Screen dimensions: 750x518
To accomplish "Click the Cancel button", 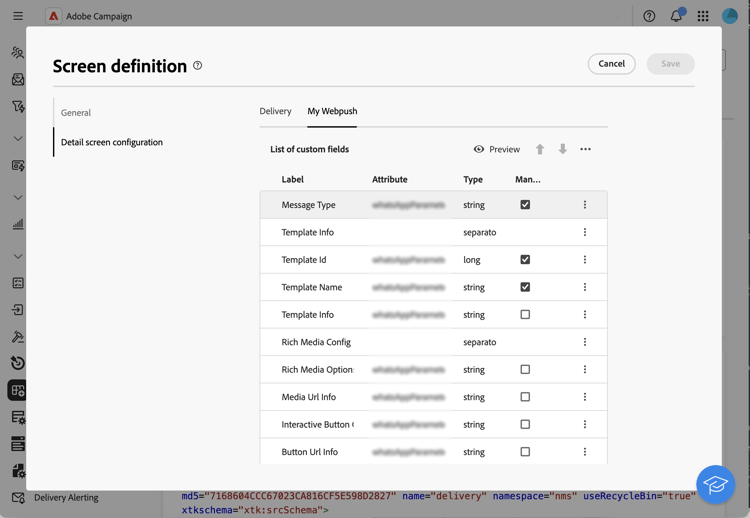I will 611,64.
